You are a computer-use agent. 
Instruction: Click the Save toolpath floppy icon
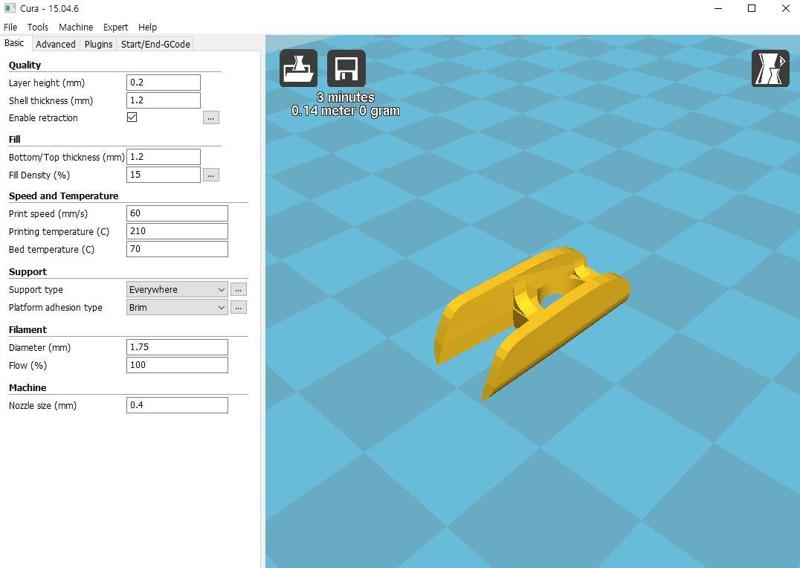coord(346,68)
